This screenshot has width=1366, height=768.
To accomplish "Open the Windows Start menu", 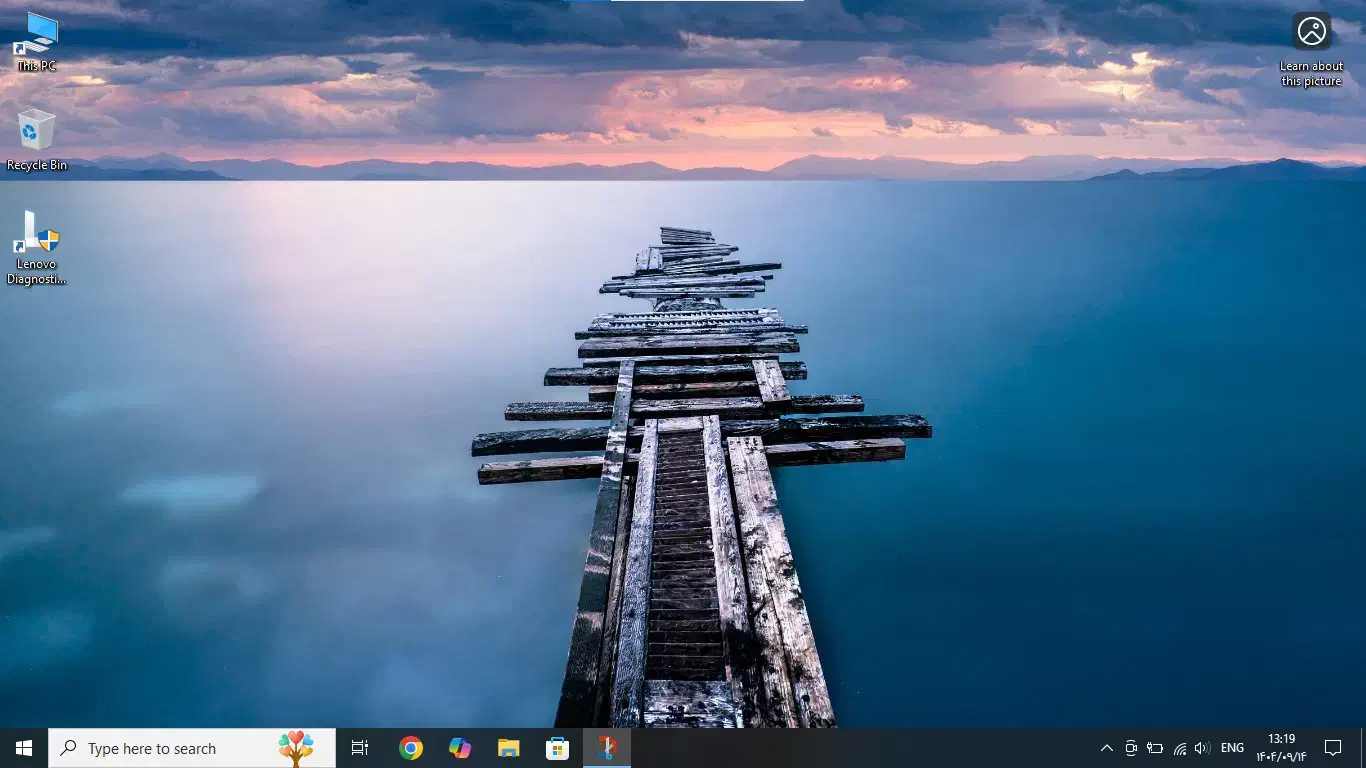I will point(22,747).
